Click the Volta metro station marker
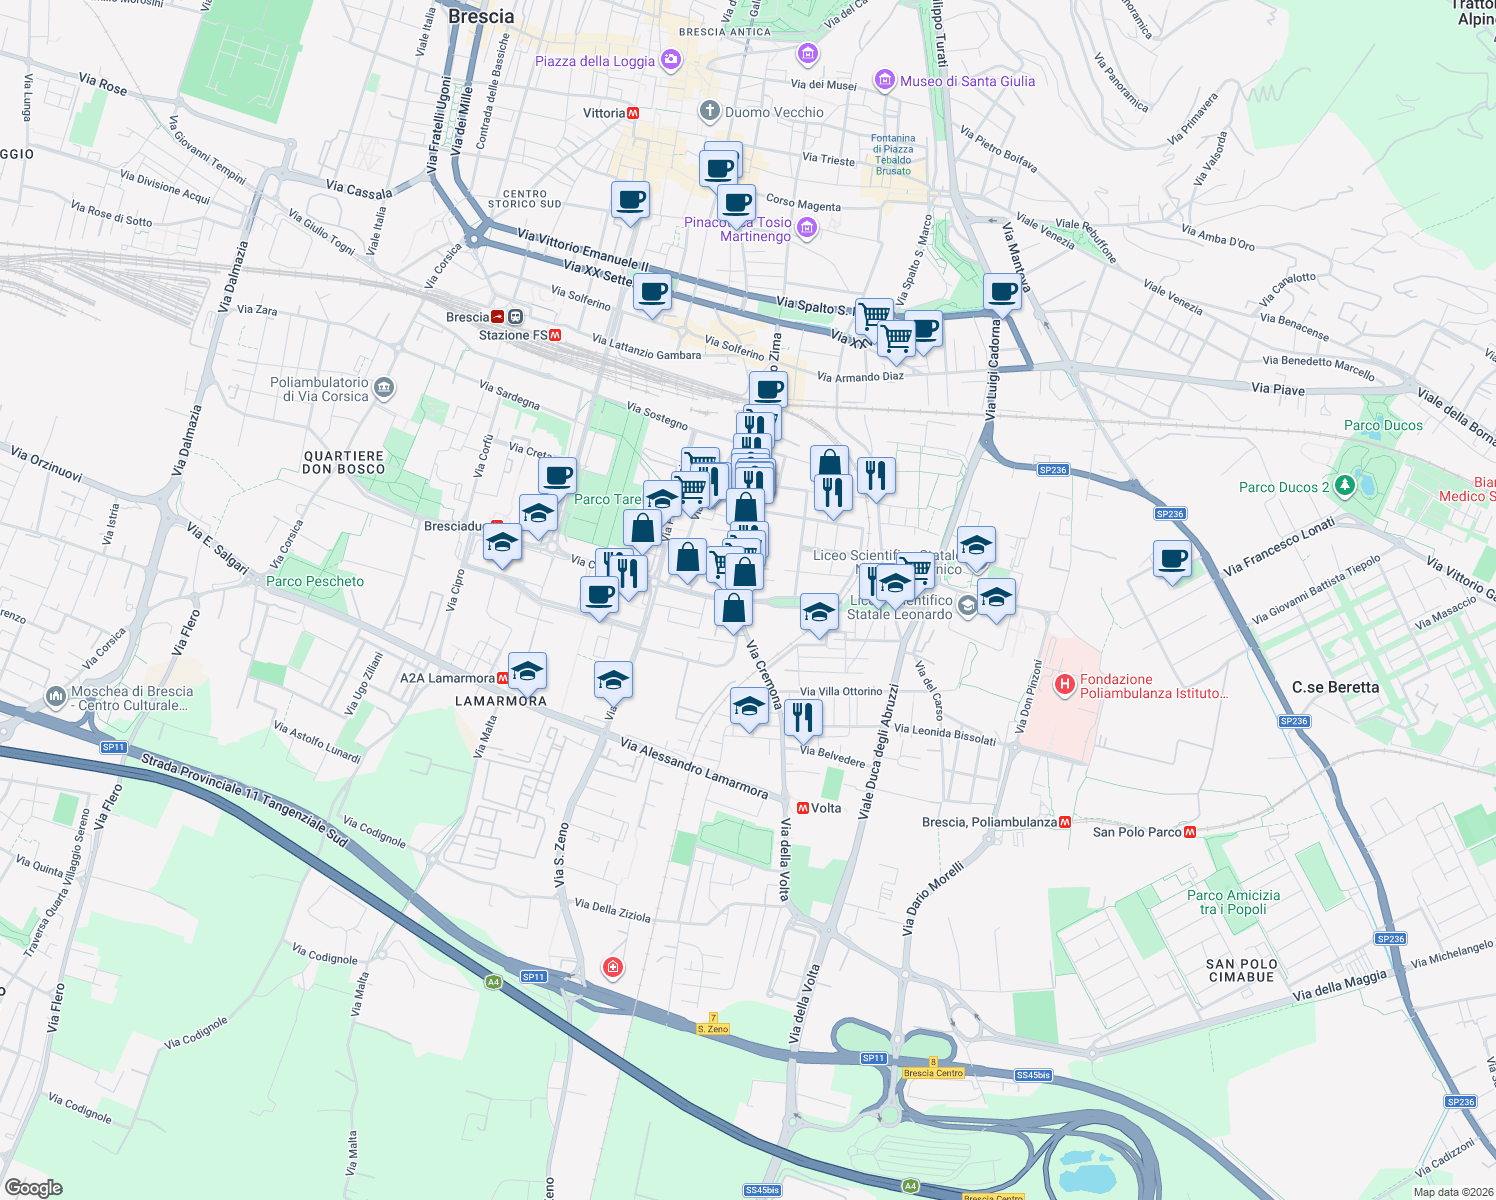The image size is (1496, 1200). (801, 806)
